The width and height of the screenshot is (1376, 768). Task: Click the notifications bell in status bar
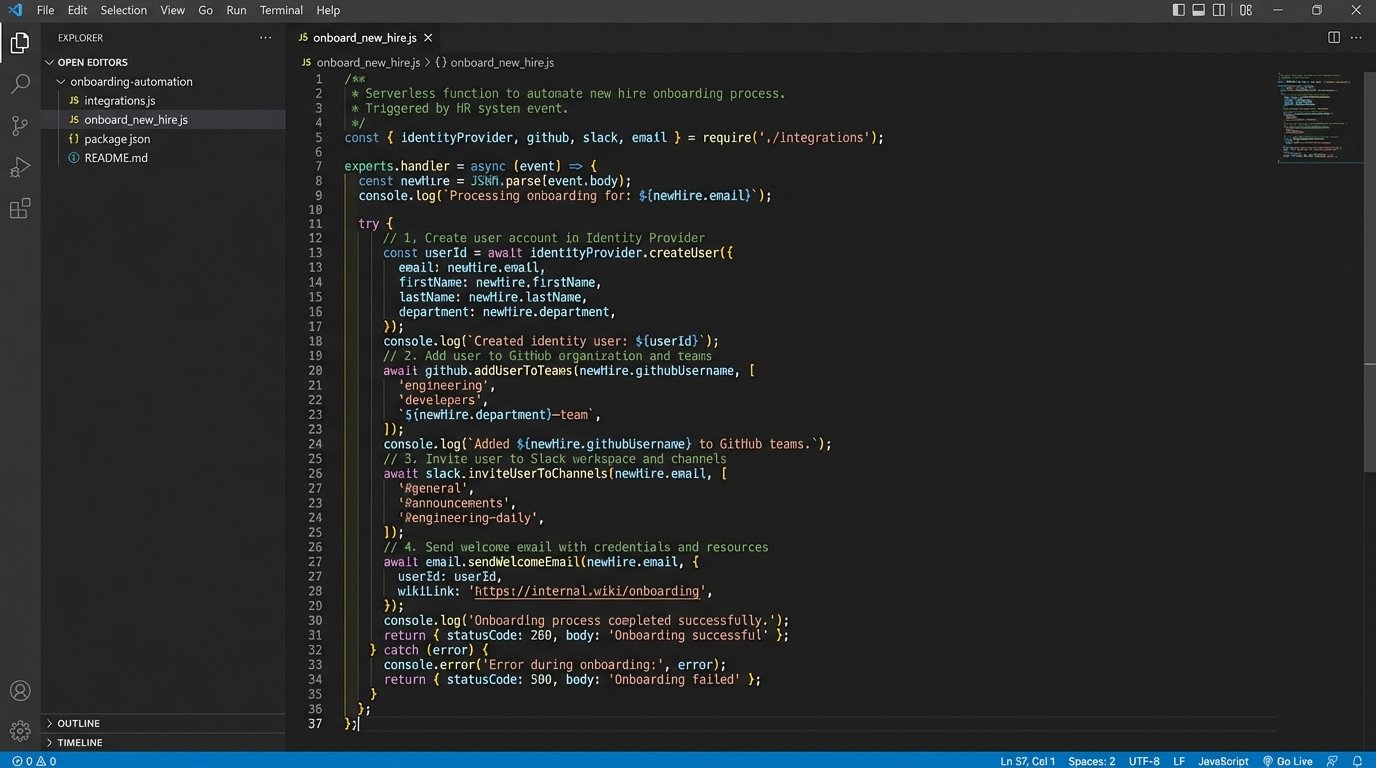click(x=1357, y=761)
